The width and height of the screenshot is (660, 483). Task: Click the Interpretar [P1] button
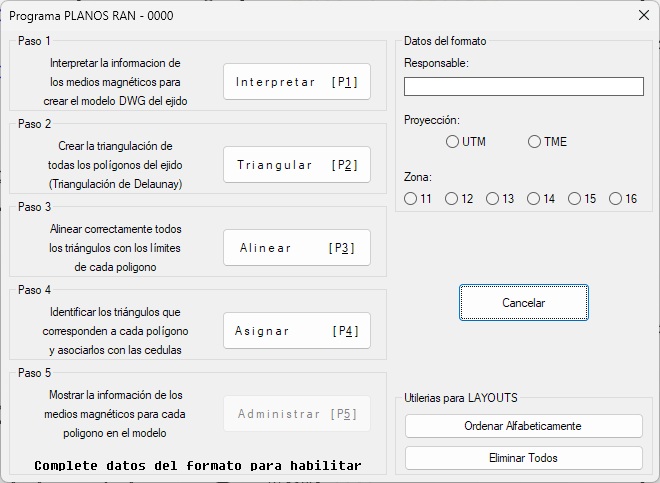tap(296, 82)
